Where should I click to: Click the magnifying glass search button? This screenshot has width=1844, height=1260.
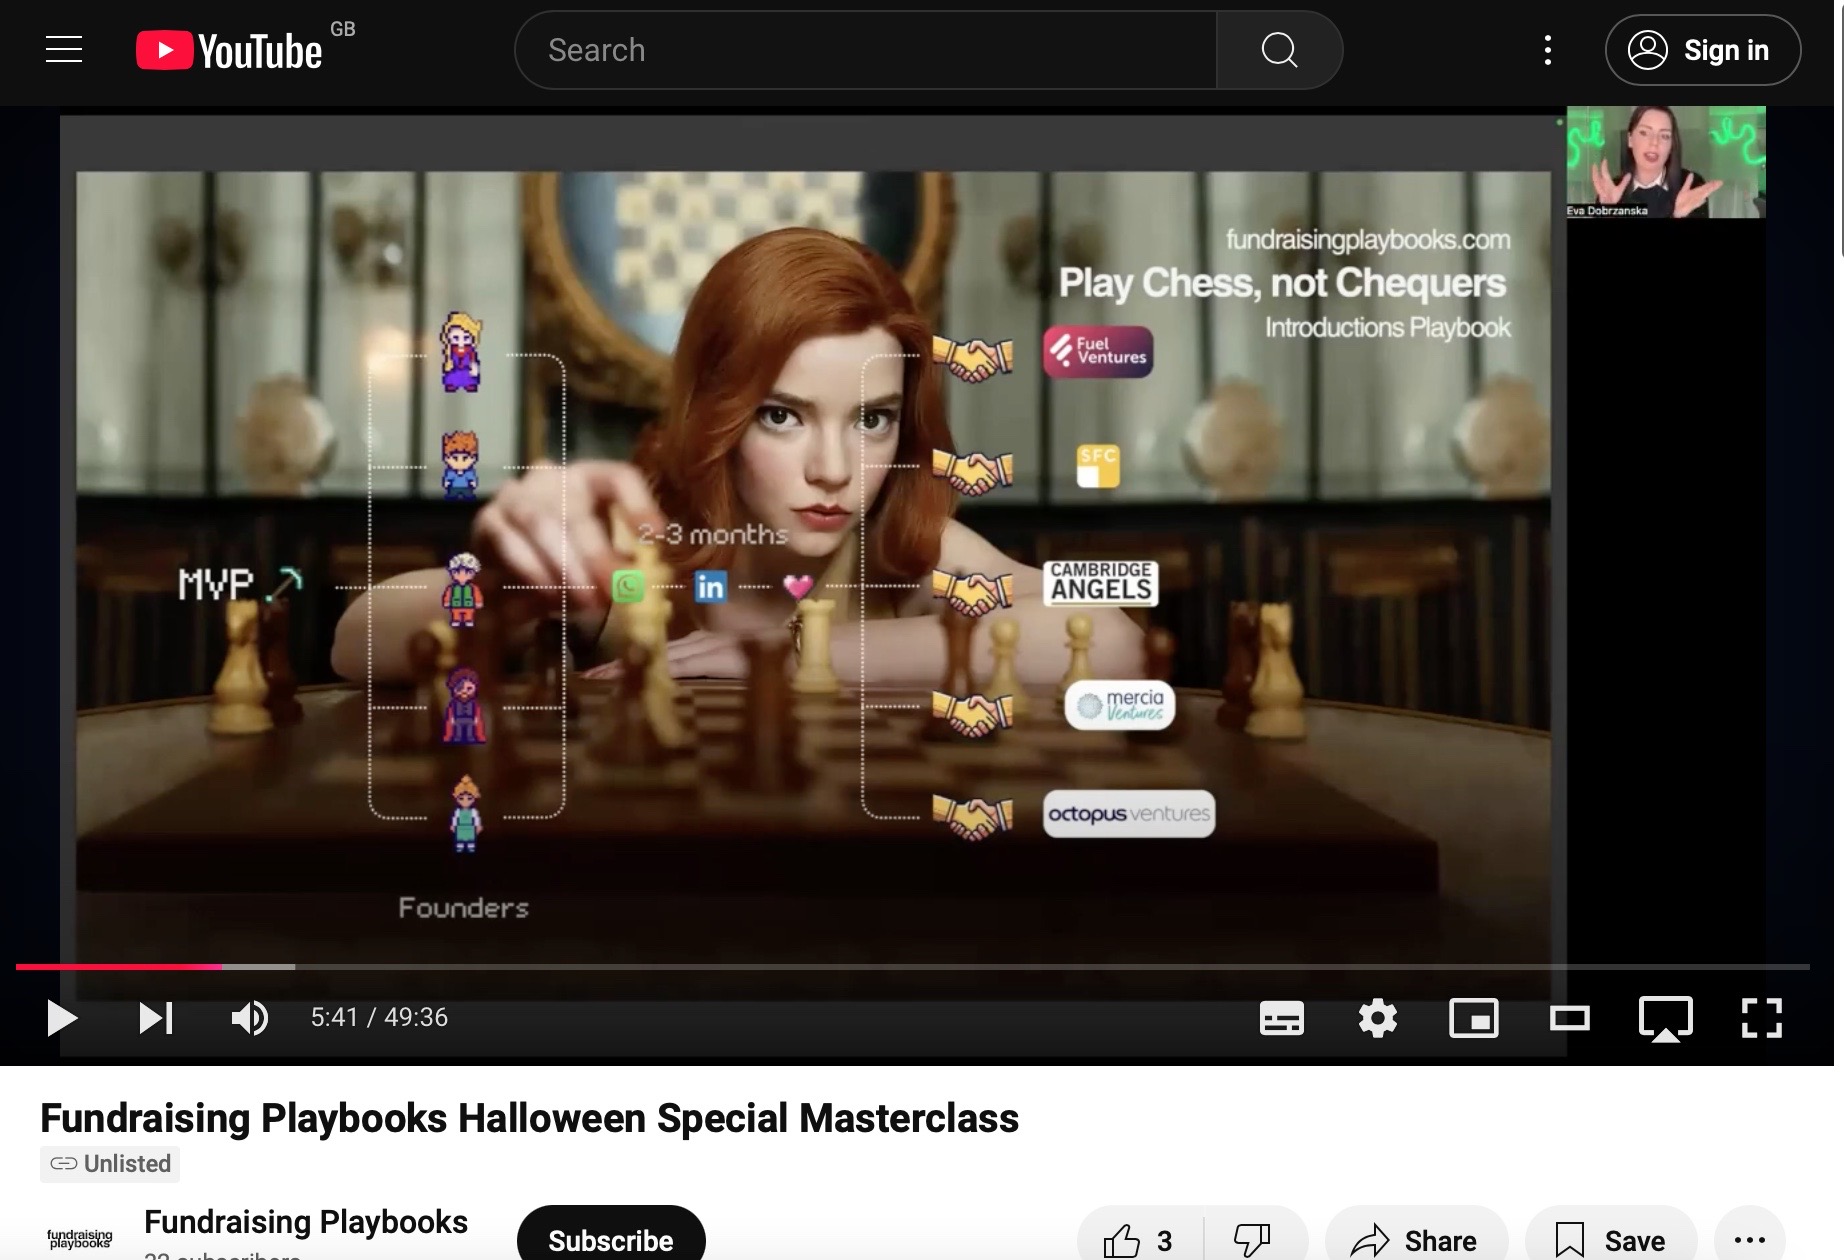tap(1279, 50)
